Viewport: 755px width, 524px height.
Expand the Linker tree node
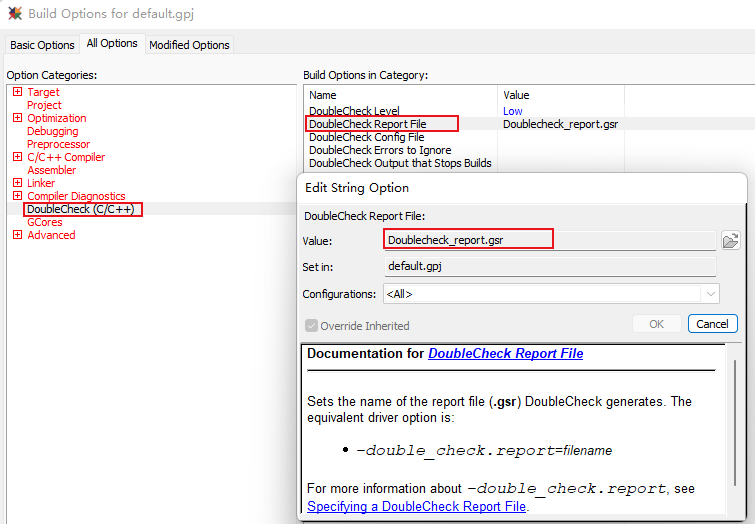pos(17,183)
